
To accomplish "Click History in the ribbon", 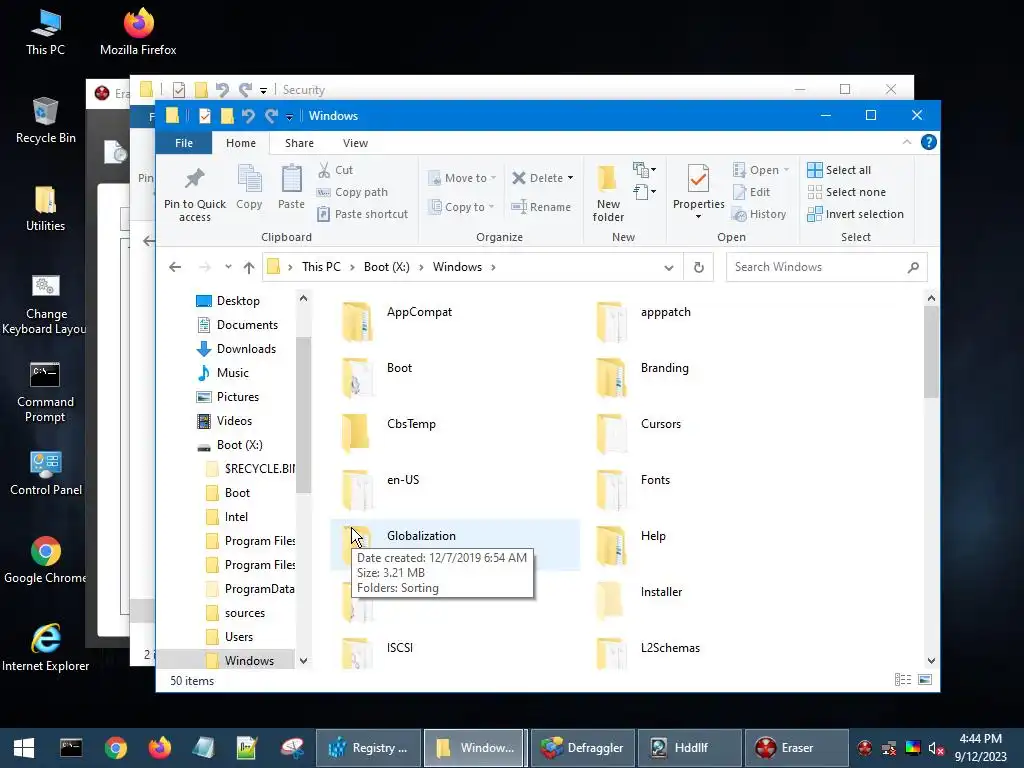I will coord(759,214).
